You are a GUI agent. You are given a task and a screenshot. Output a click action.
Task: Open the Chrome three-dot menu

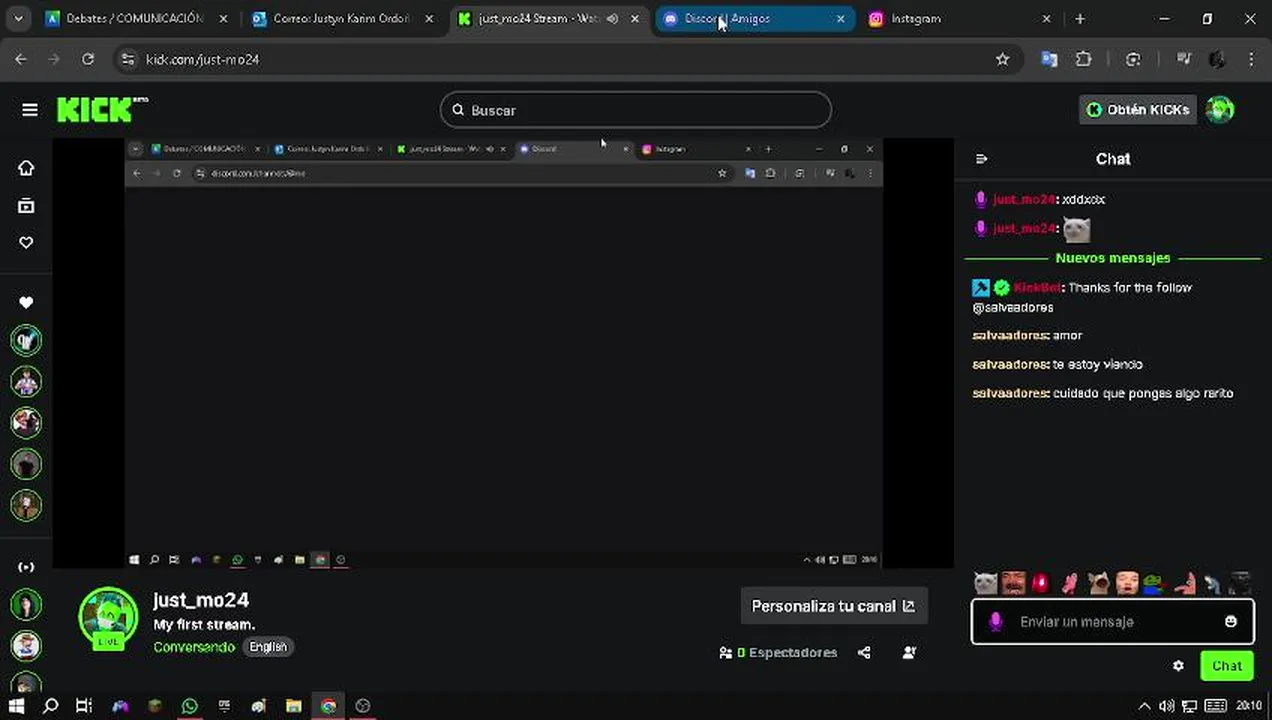point(1252,60)
